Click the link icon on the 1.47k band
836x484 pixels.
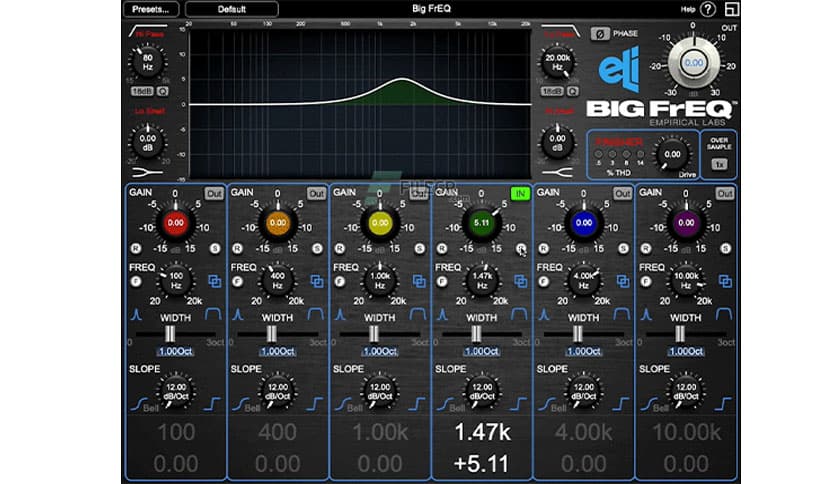click(x=520, y=281)
